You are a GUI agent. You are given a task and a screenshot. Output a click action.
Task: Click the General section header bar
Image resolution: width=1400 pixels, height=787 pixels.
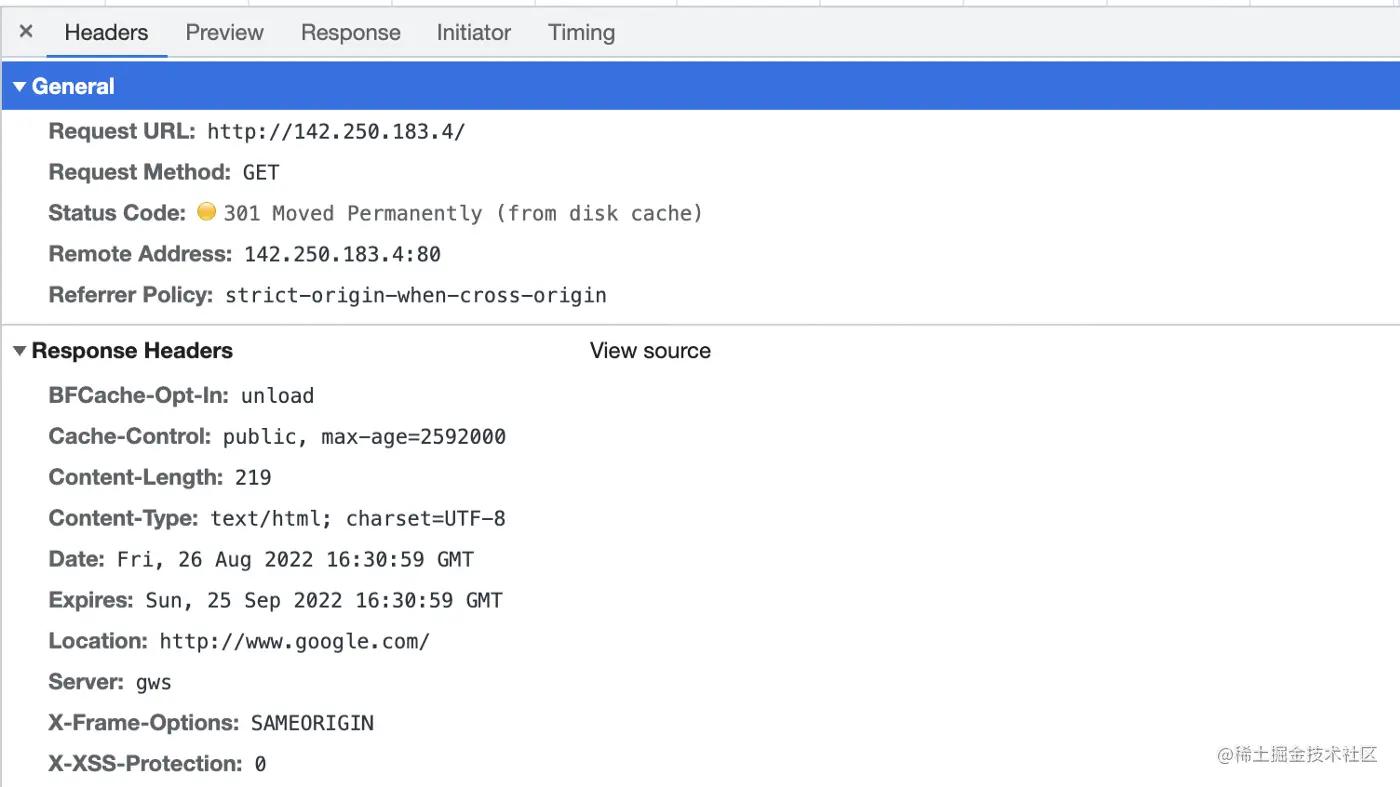700,87
